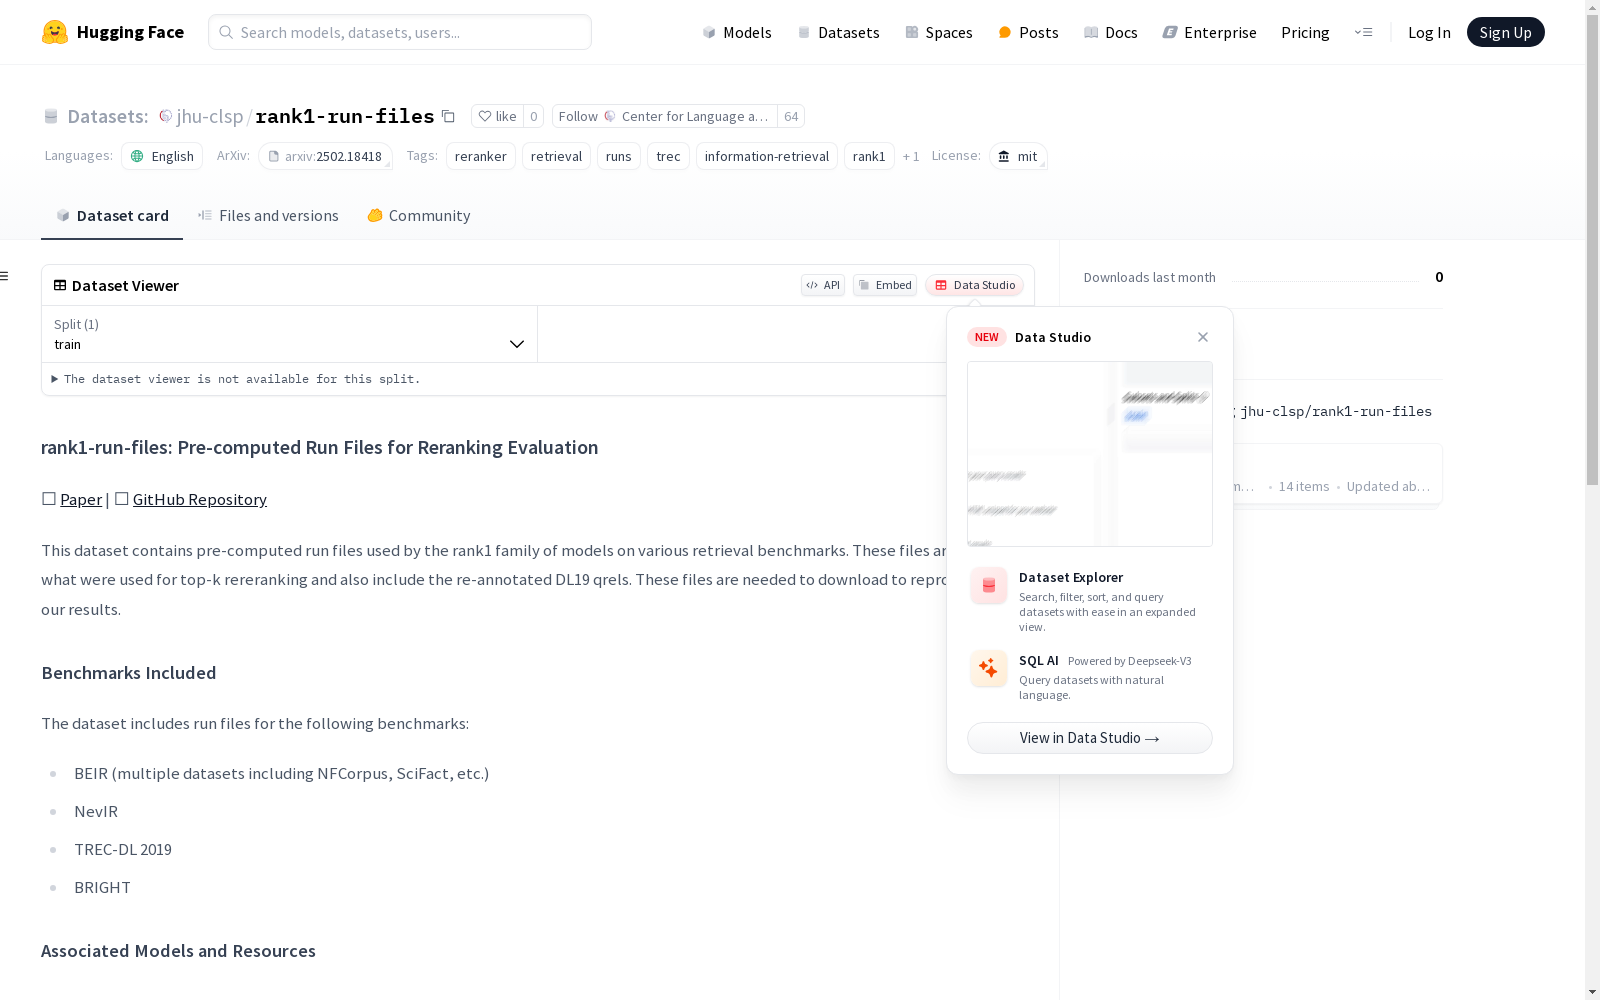This screenshot has height=1000, width=1600.
Task: Close the Data Studio popup
Action: coord(1203,337)
